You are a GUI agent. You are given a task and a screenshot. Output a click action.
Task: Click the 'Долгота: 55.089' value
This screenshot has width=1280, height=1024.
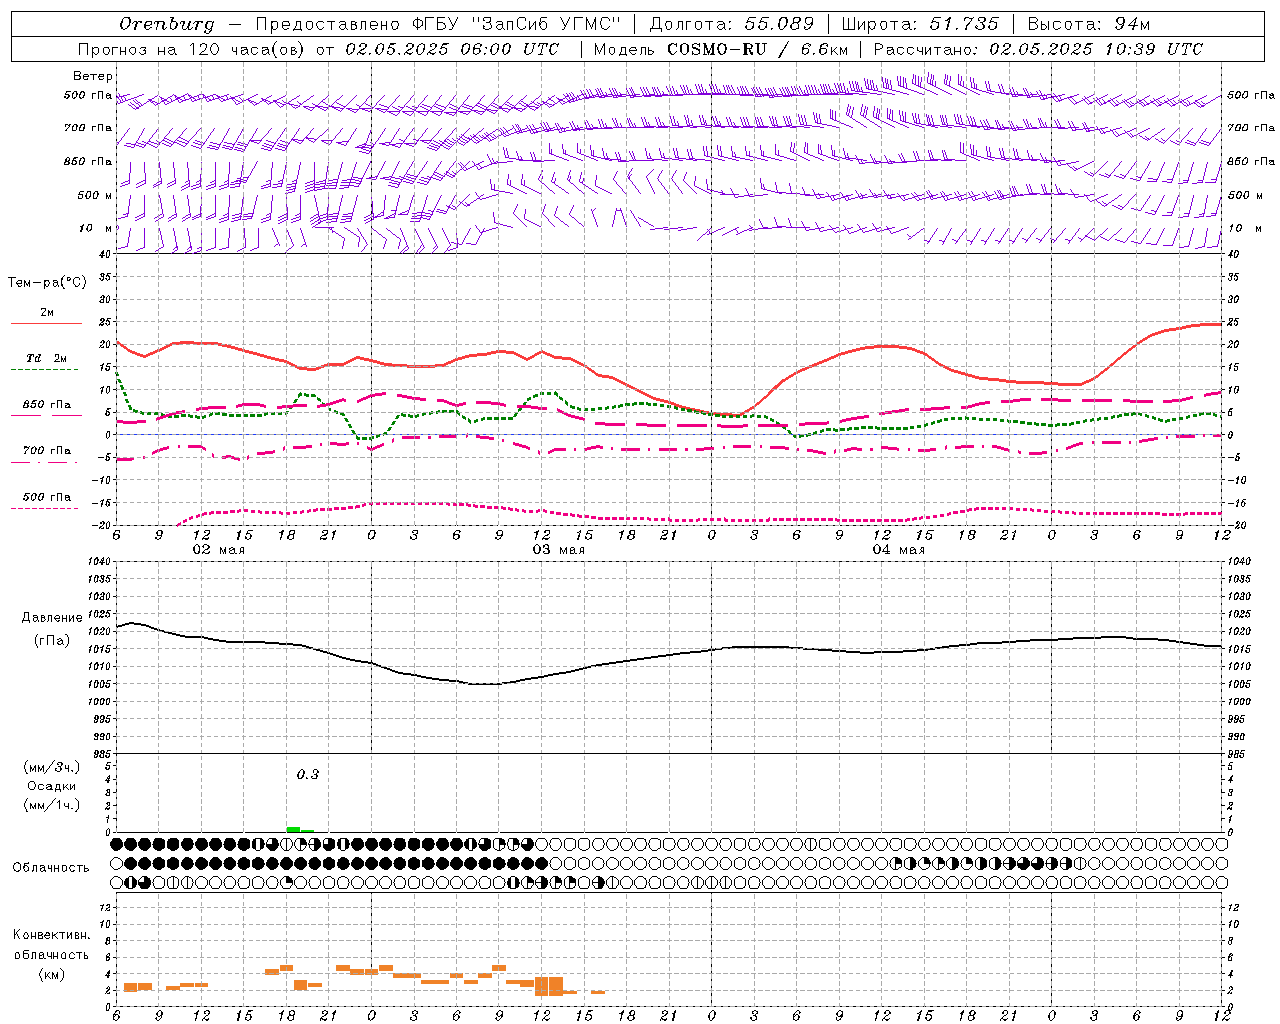(x=731, y=23)
